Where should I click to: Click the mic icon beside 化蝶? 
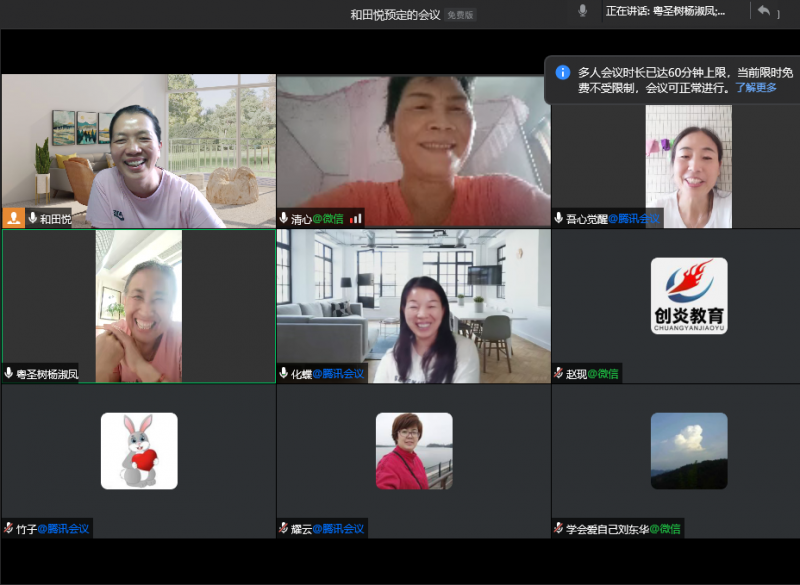[x=284, y=373]
